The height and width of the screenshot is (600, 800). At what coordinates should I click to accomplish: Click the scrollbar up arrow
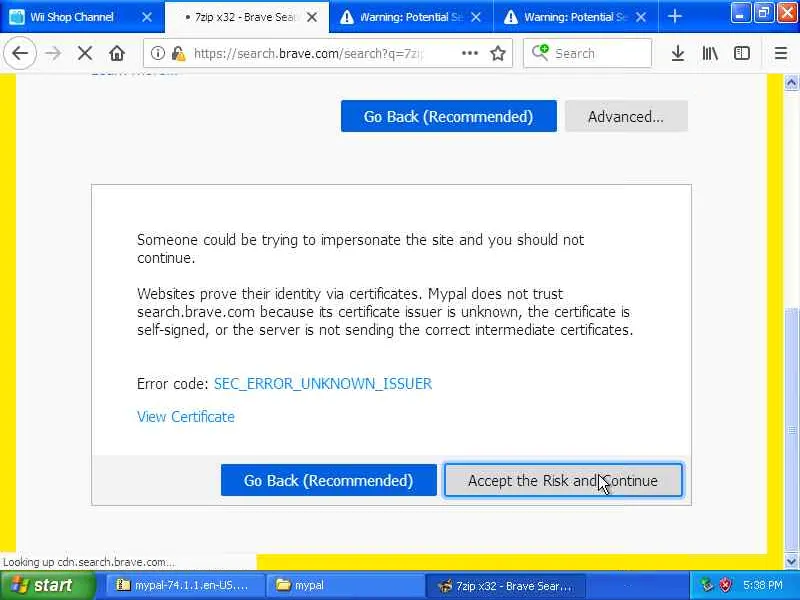pyautogui.click(x=791, y=82)
